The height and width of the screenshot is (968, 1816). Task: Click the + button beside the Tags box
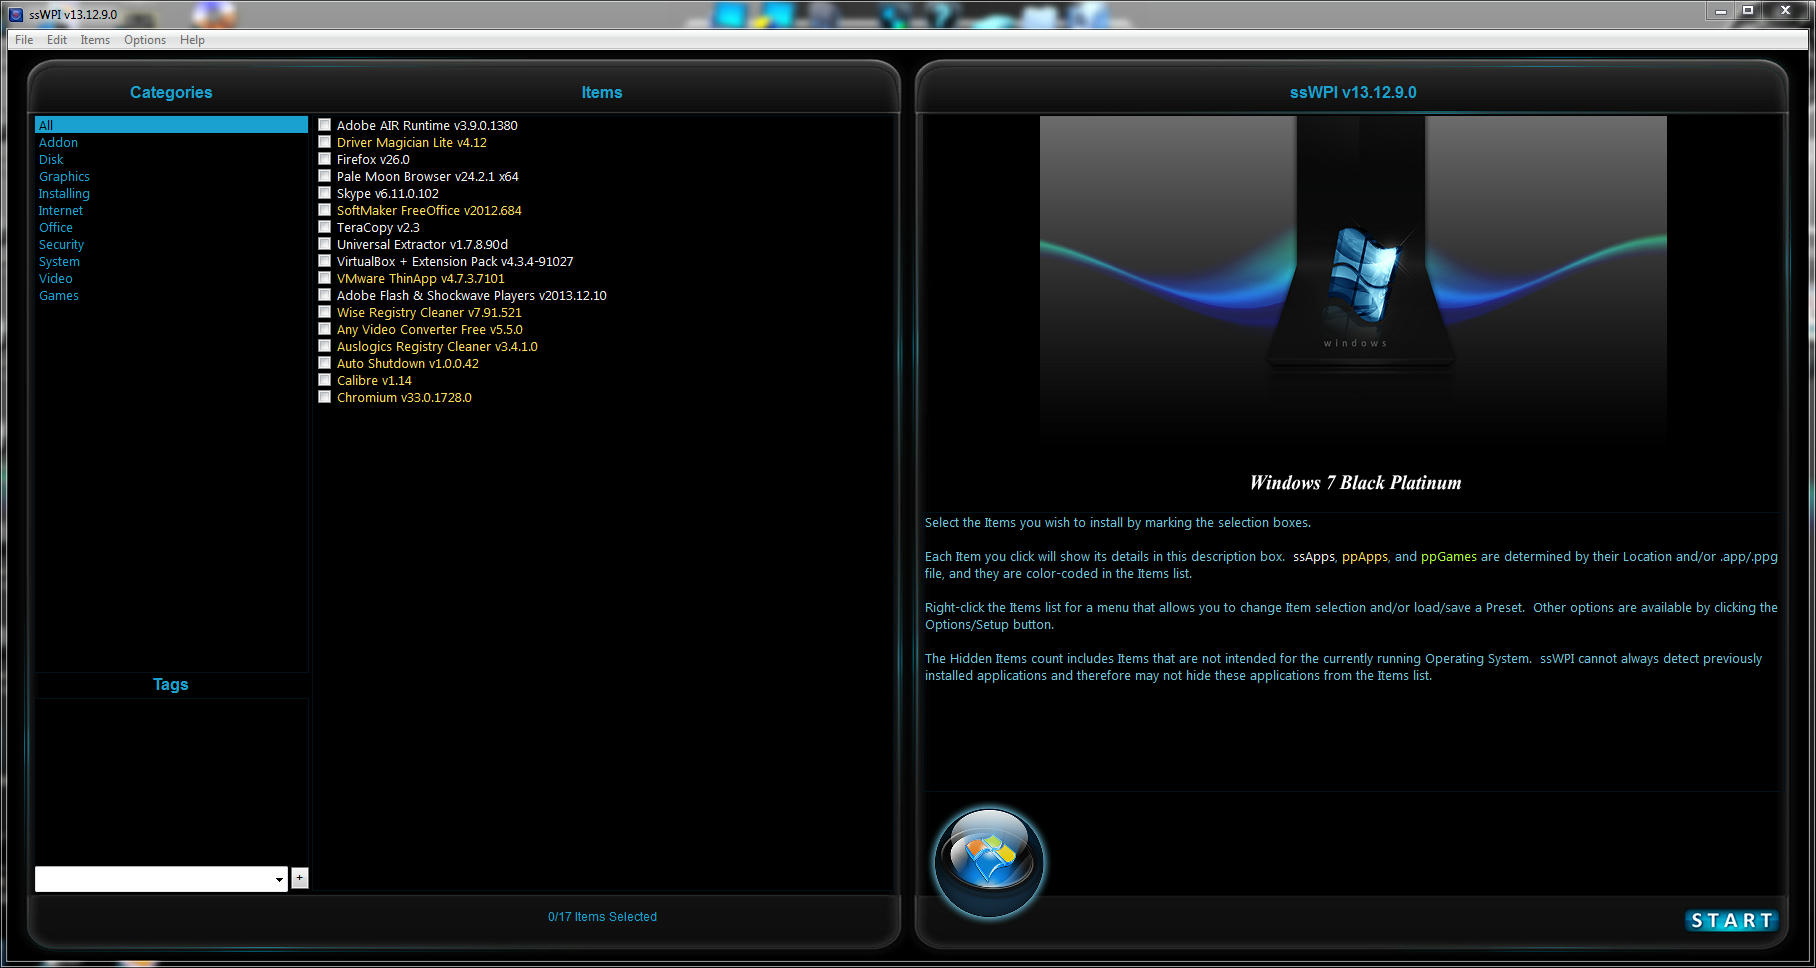(299, 878)
